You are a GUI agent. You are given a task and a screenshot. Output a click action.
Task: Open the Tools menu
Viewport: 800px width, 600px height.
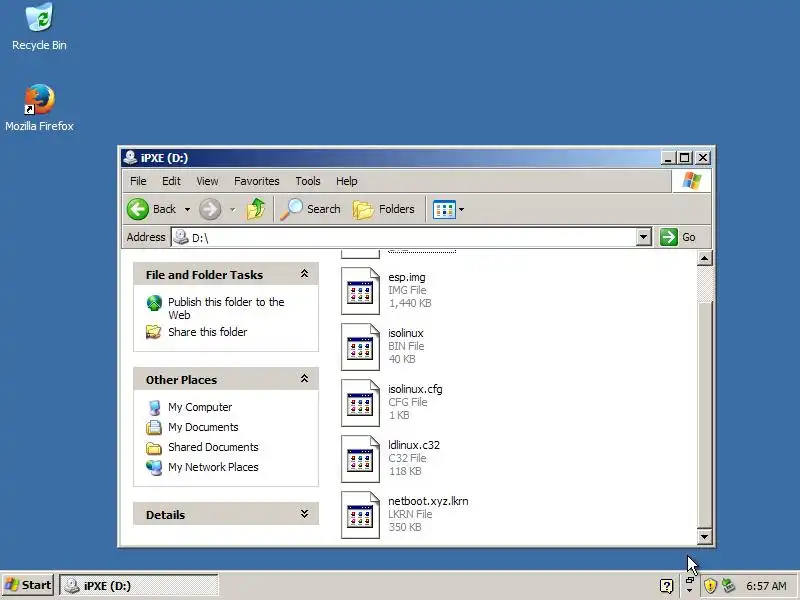(x=308, y=181)
